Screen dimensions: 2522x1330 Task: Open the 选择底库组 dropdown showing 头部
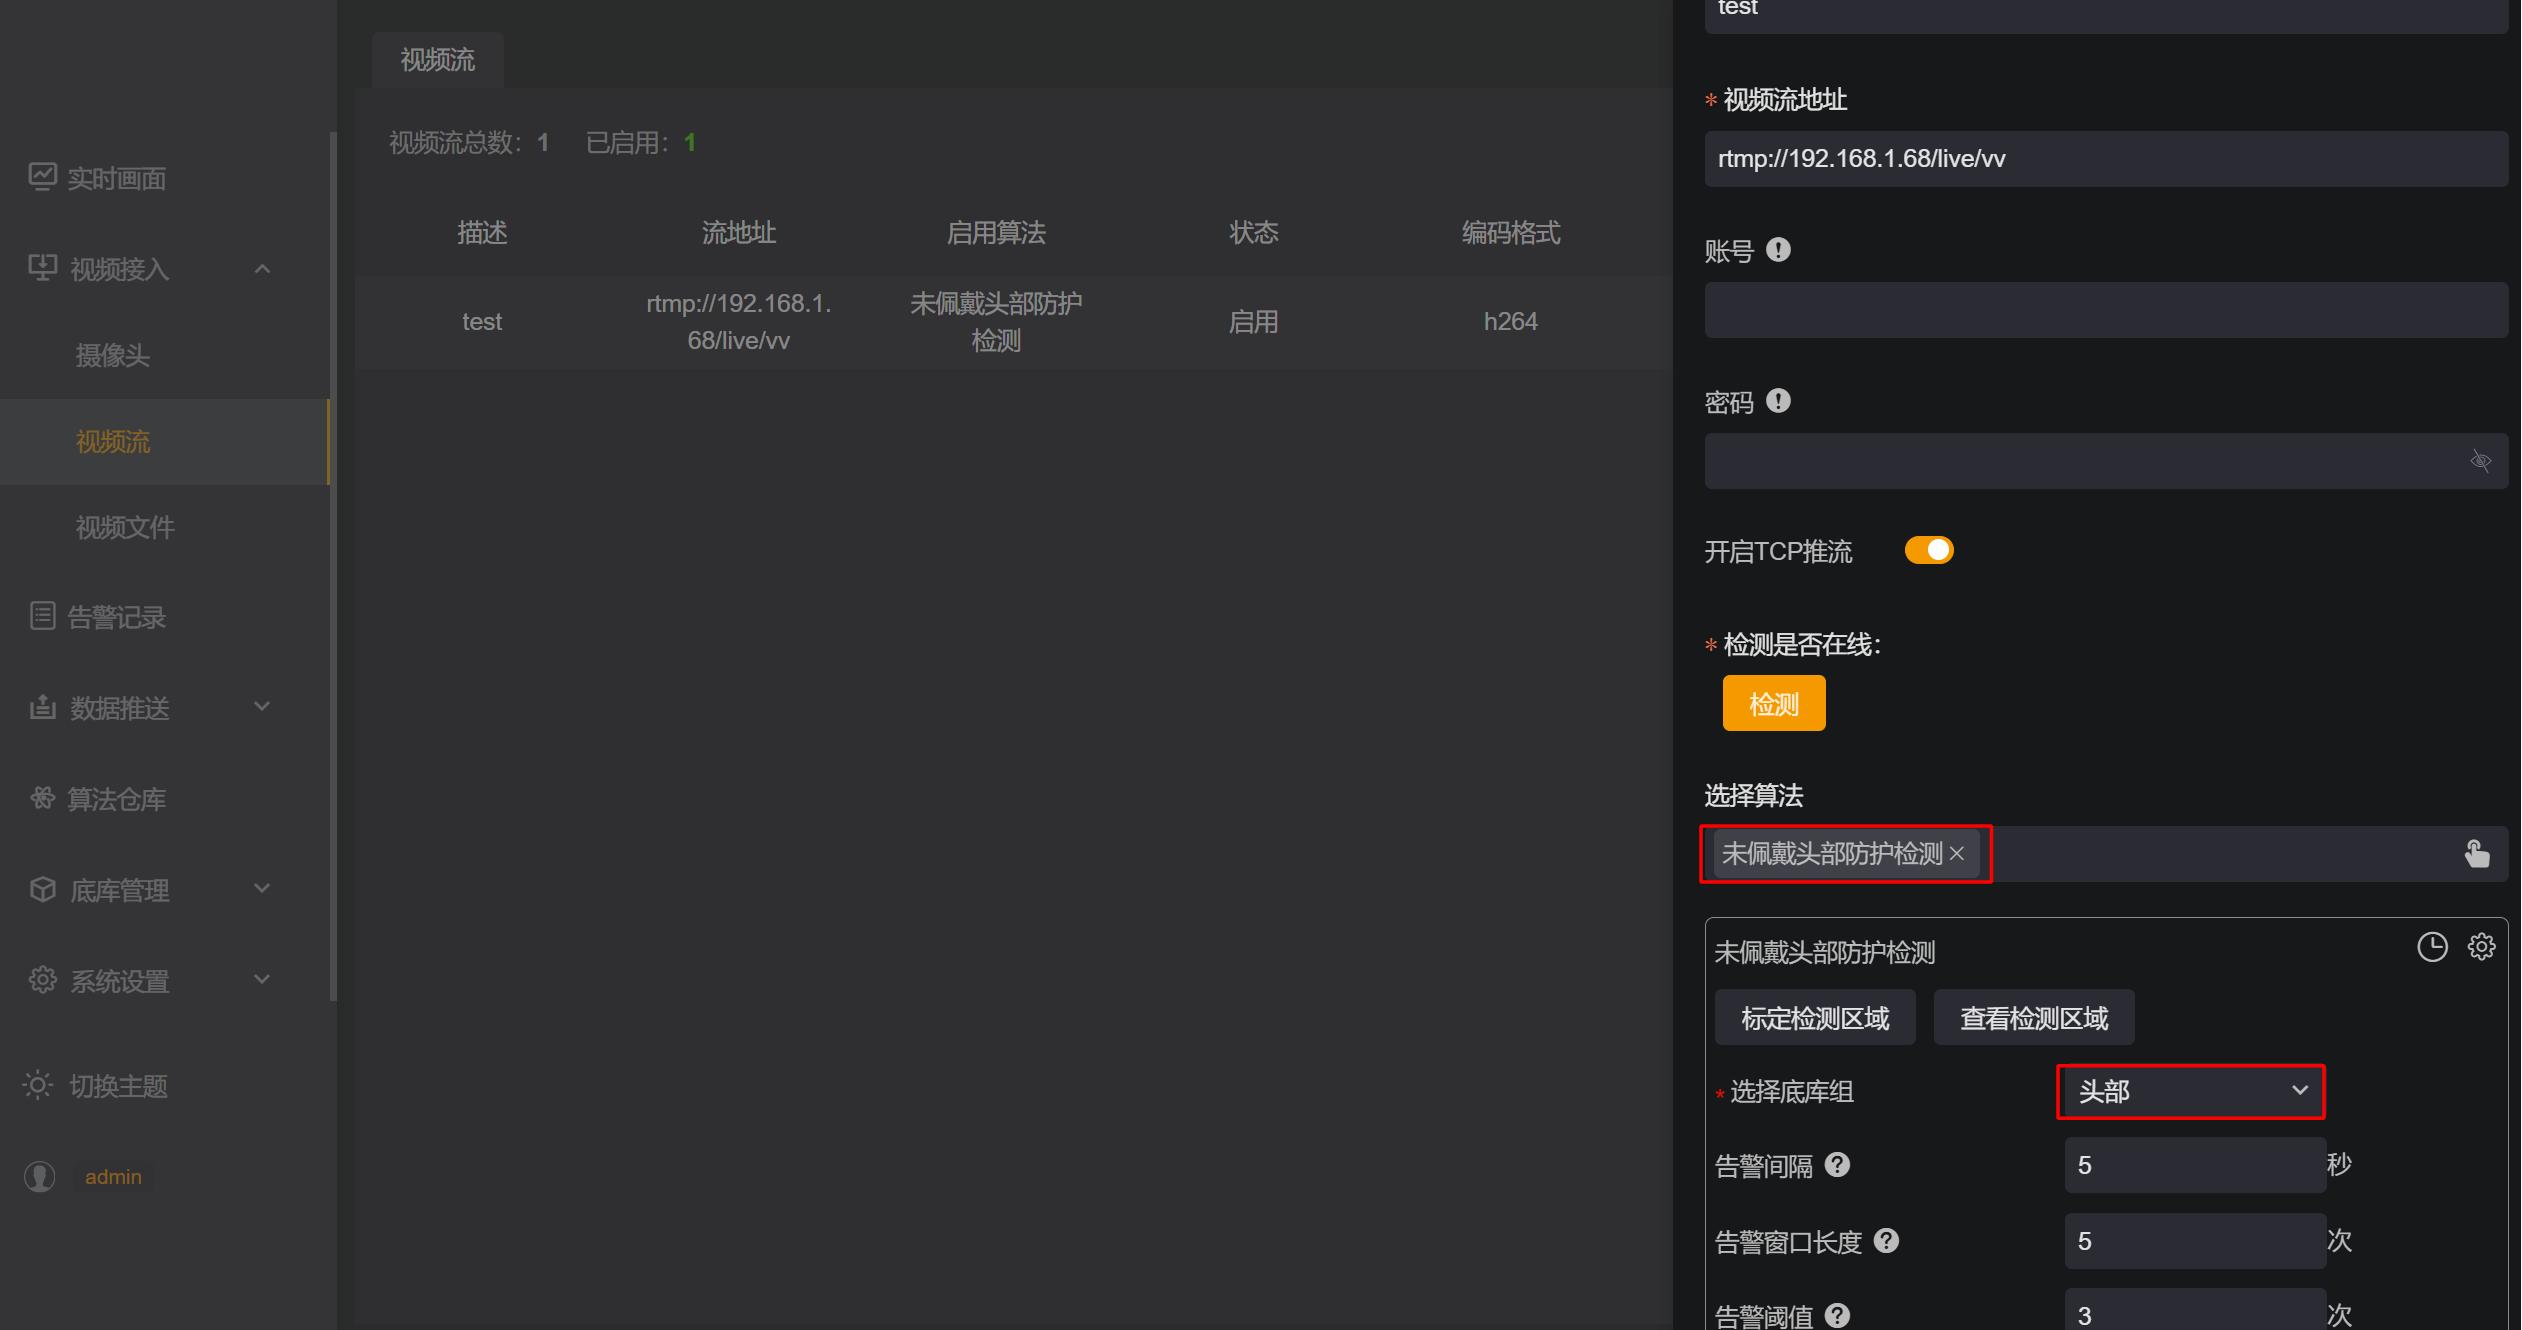(x=2190, y=1091)
